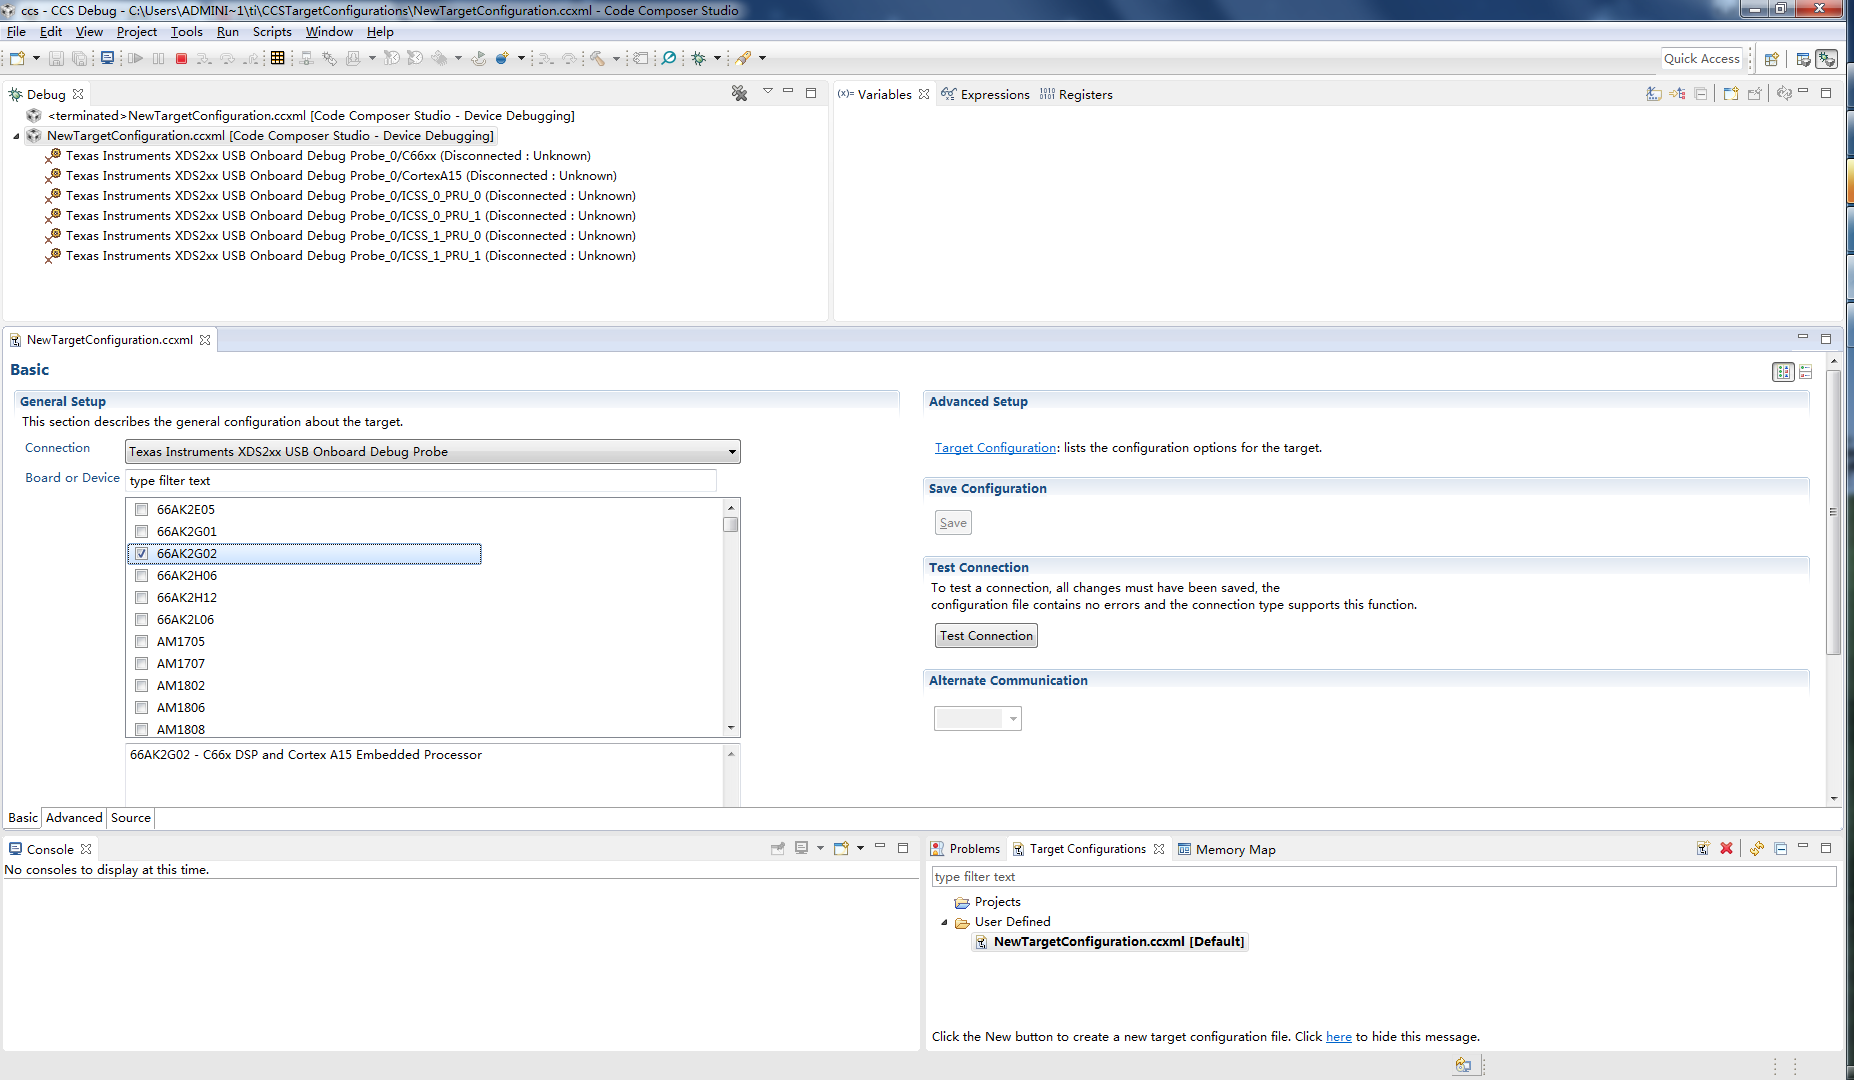1854x1080 pixels.
Task: Click Open Console icon in Console view
Action: (841, 848)
